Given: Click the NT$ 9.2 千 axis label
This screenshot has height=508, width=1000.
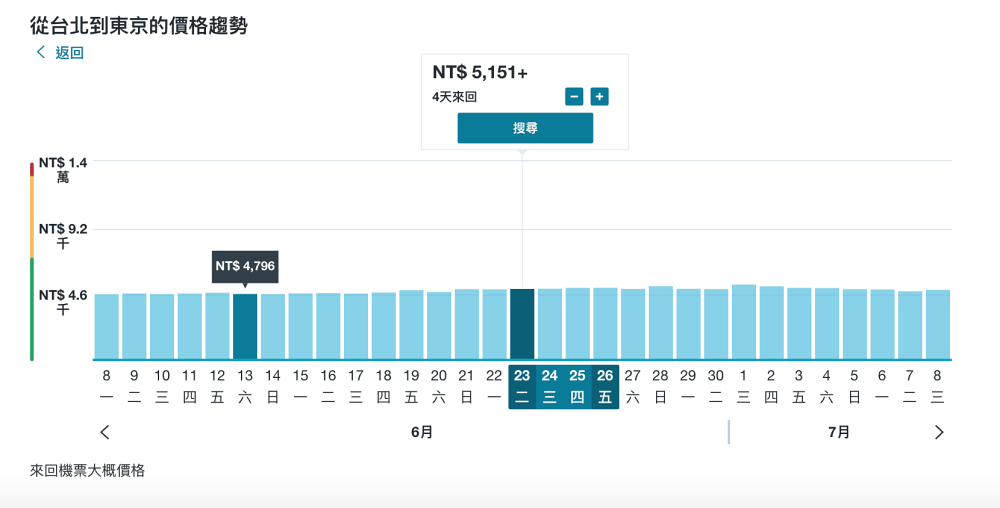Looking at the screenshot, I should (62, 236).
